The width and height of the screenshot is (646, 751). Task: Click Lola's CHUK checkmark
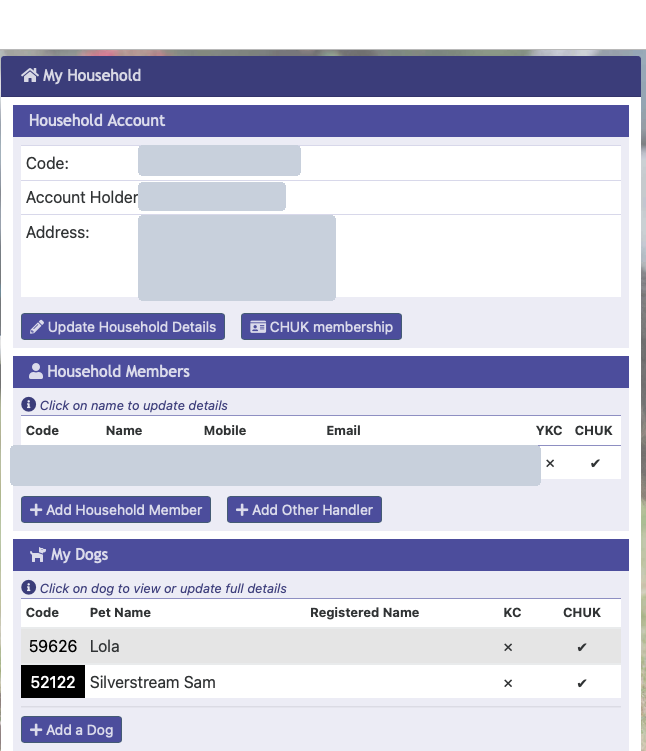coord(582,647)
